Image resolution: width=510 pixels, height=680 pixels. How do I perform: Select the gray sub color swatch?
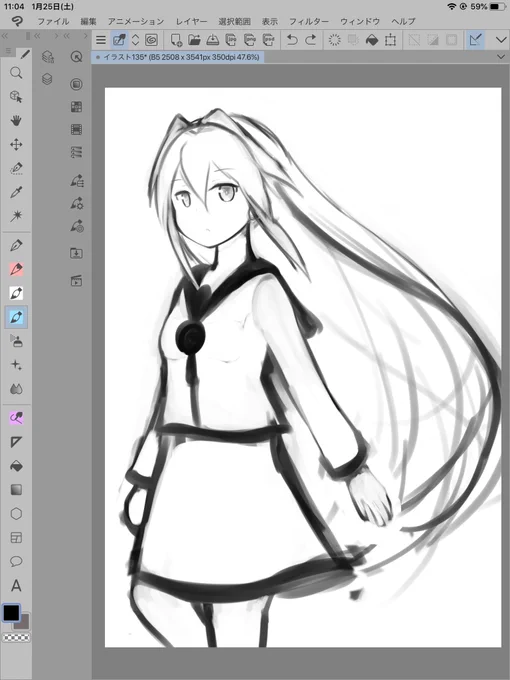(22, 623)
